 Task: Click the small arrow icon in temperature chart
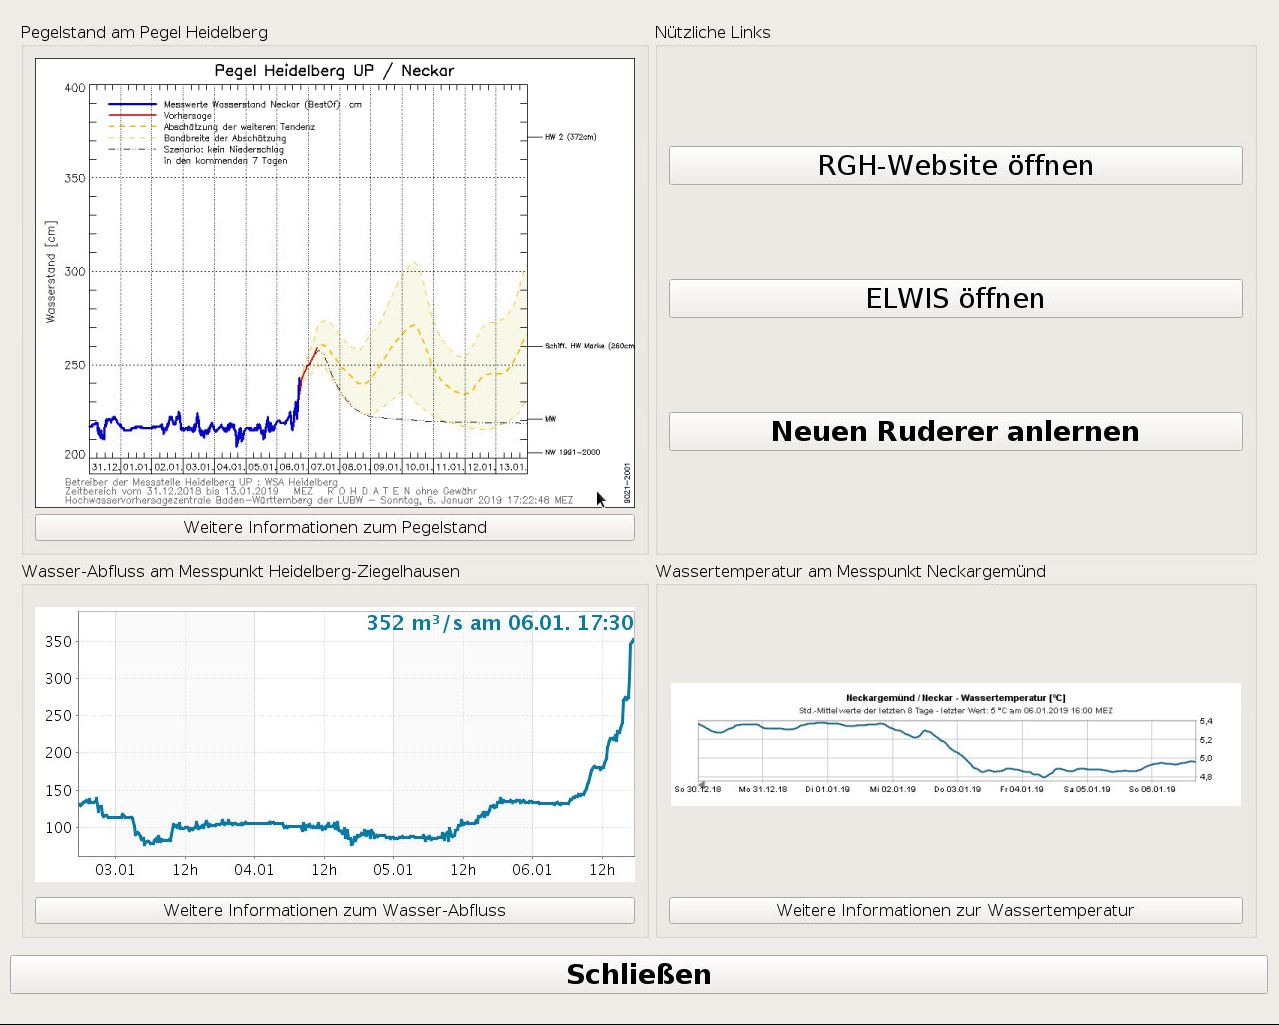701,785
